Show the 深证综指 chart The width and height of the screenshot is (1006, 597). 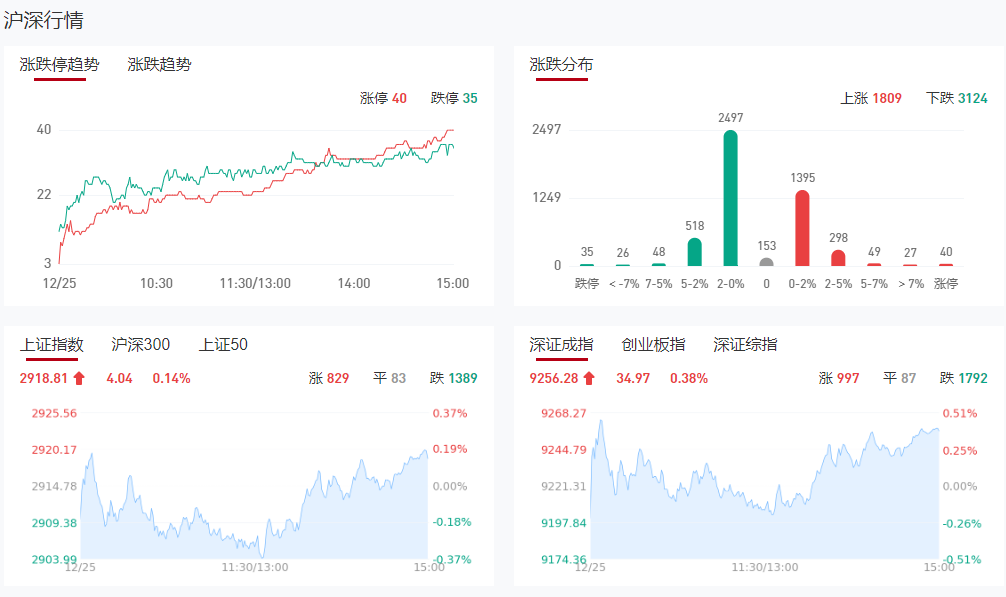tap(745, 345)
